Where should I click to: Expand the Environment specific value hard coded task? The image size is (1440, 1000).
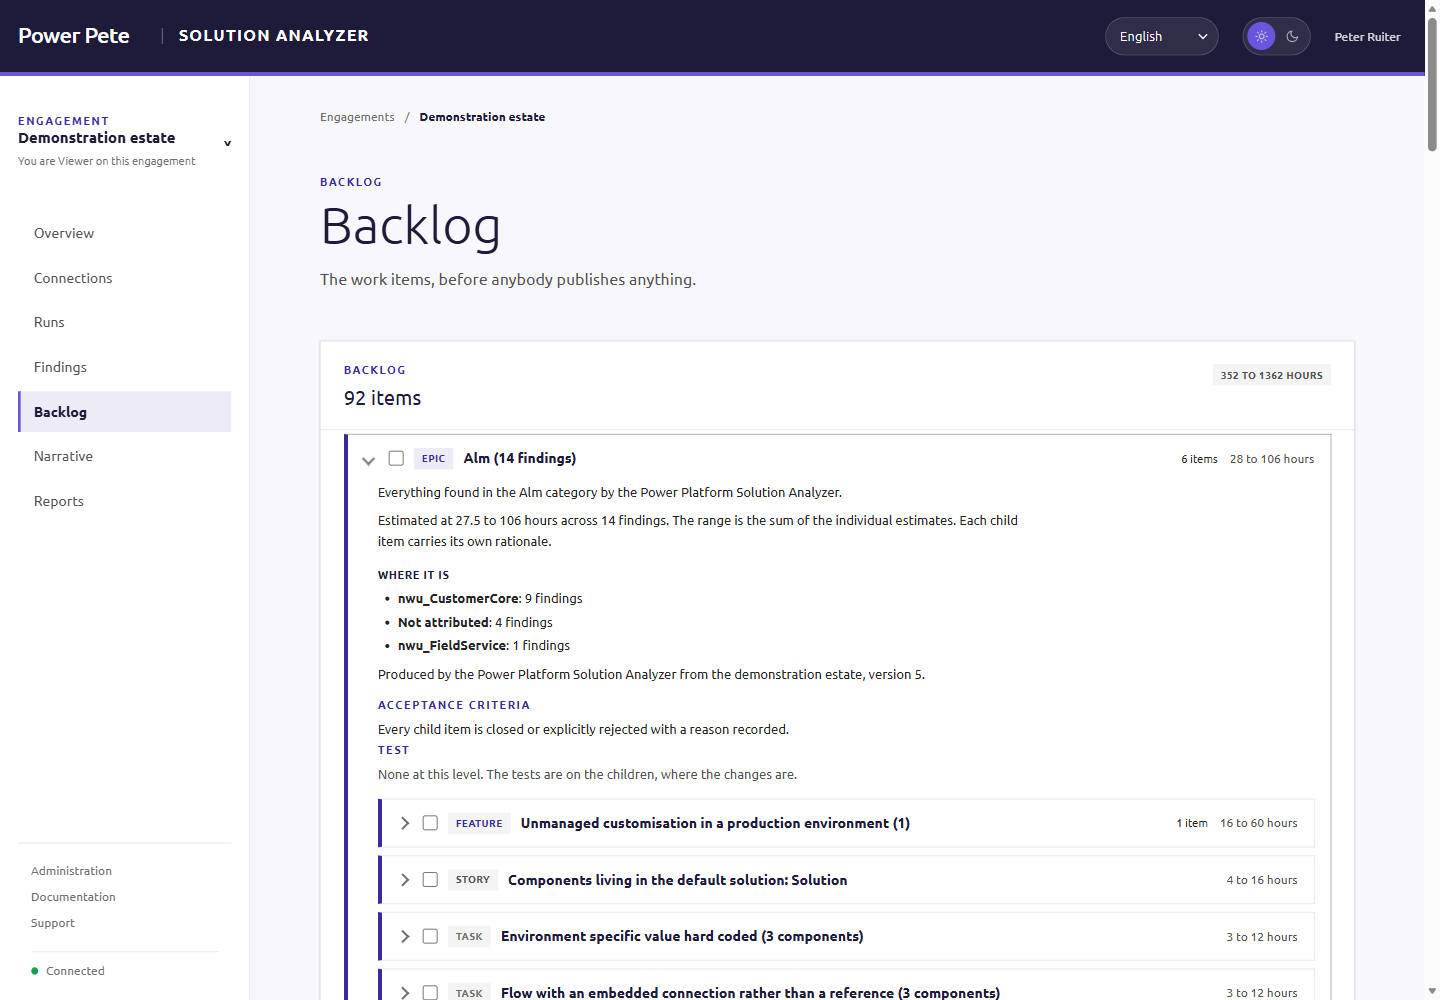[x=405, y=937]
